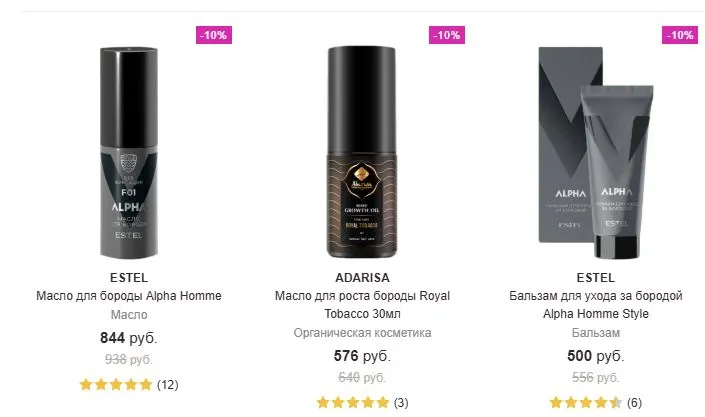This screenshot has height=417, width=705.
Task: Click the star rating under the 844 руб. product
Action: (x=116, y=385)
